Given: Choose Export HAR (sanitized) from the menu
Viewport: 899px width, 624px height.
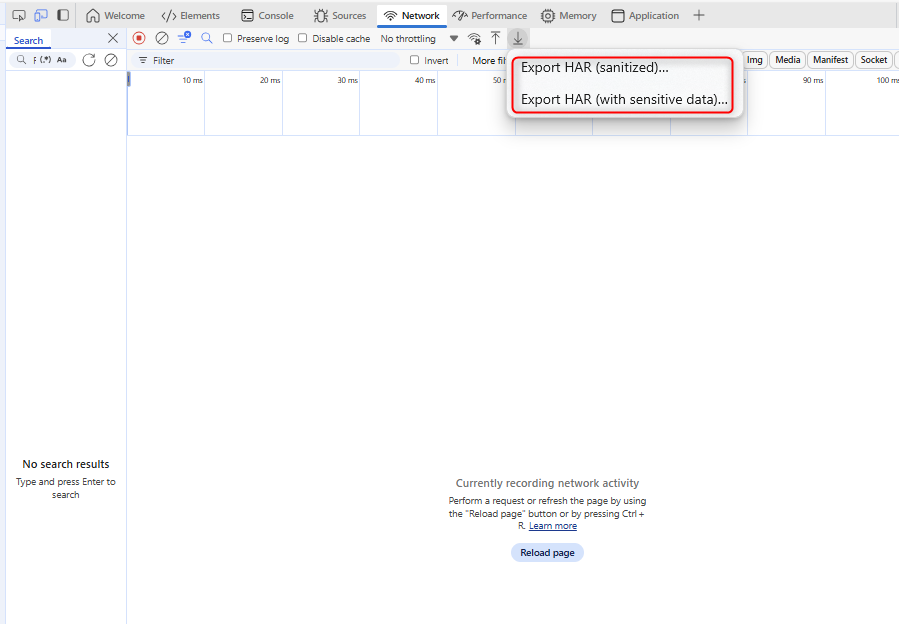Looking at the screenshot, I should tap(594, 68).
